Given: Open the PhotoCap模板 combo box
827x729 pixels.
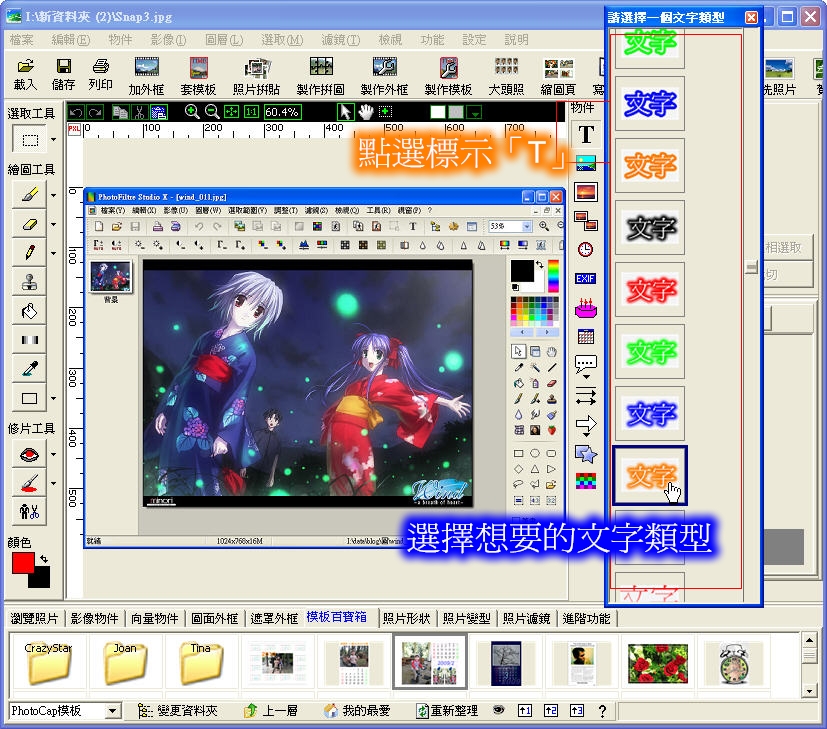Looking at the screenshot, I should coord(65,711).
